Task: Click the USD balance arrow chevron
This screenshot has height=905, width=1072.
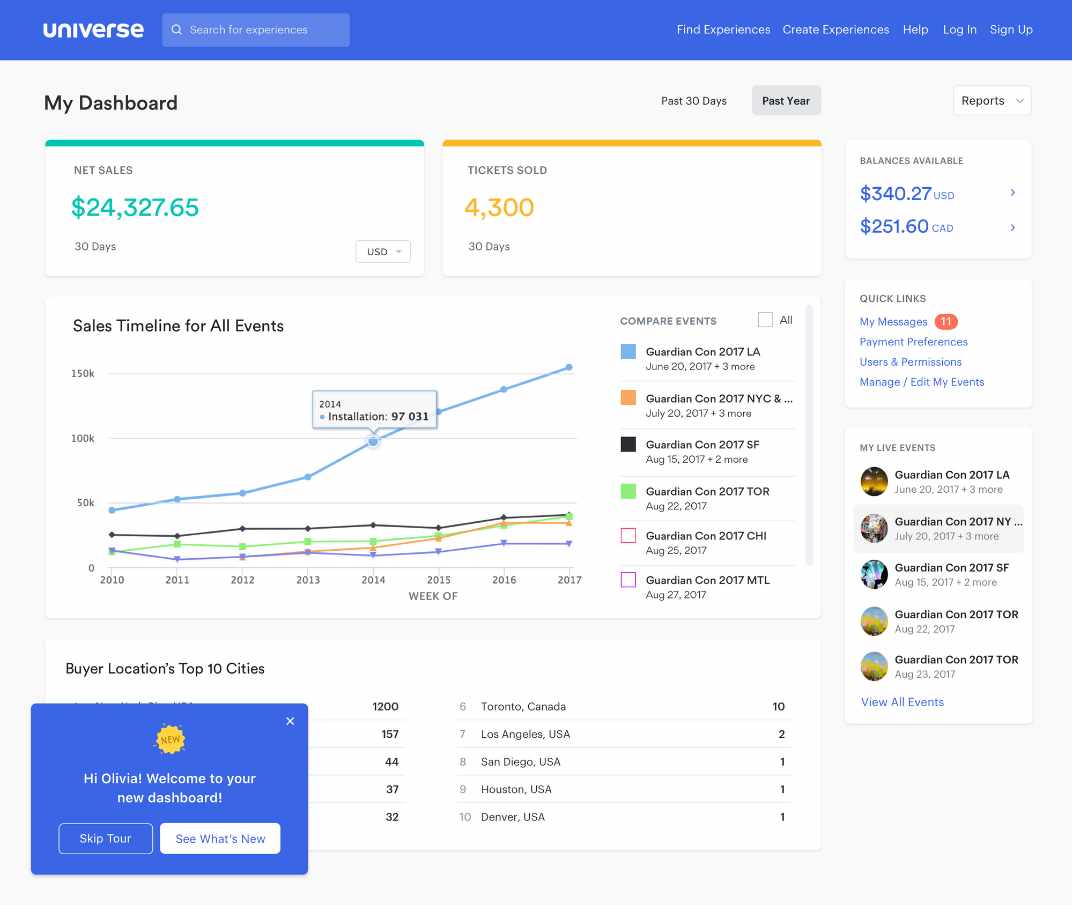Action: [1012, 193]
